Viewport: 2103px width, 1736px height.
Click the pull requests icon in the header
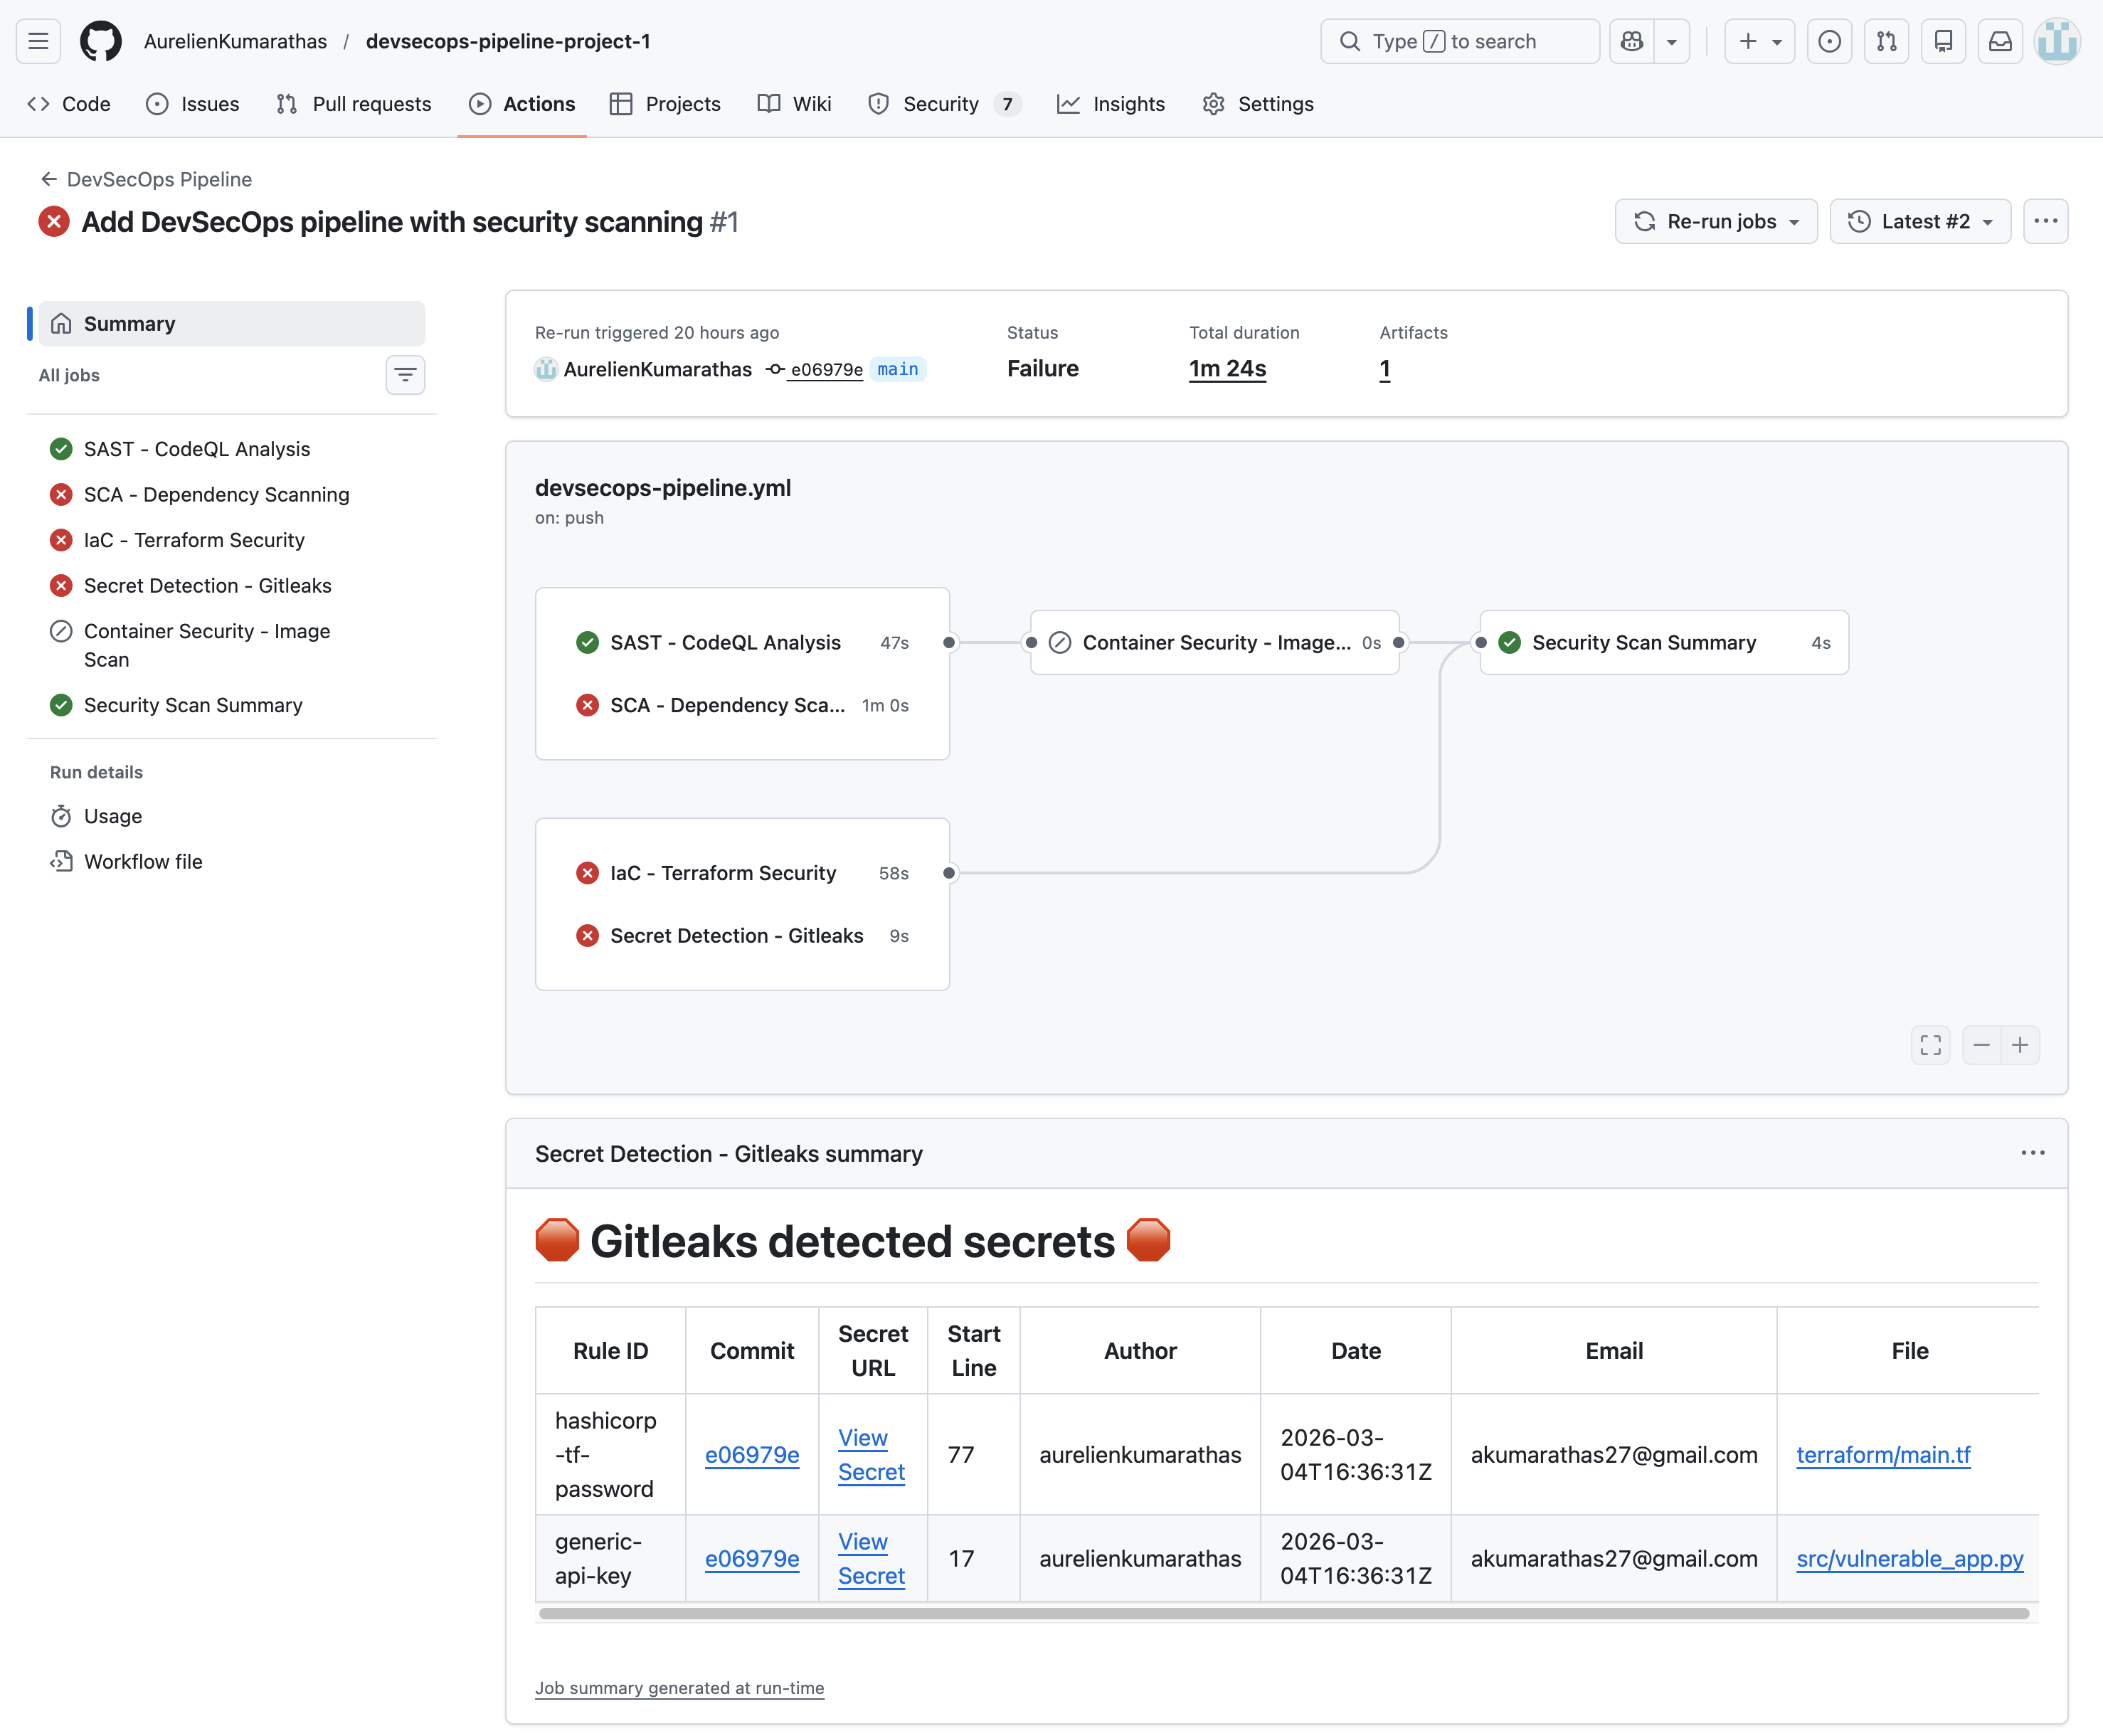[1887, 41]
